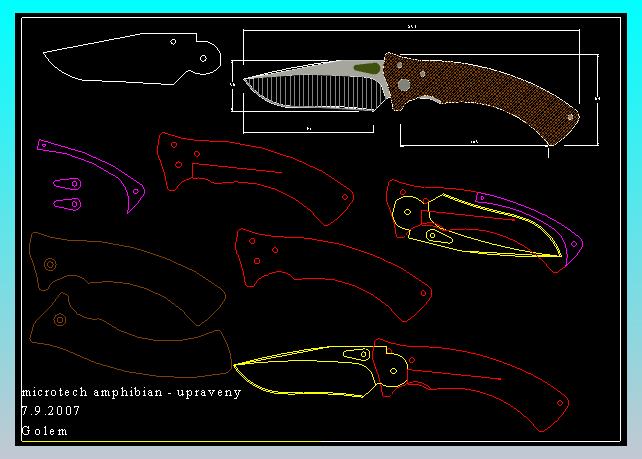Click the pivot hole in white blade outline
Image resolution: width=642 pixels, height=459 pixels.
(x=203, y=59)
